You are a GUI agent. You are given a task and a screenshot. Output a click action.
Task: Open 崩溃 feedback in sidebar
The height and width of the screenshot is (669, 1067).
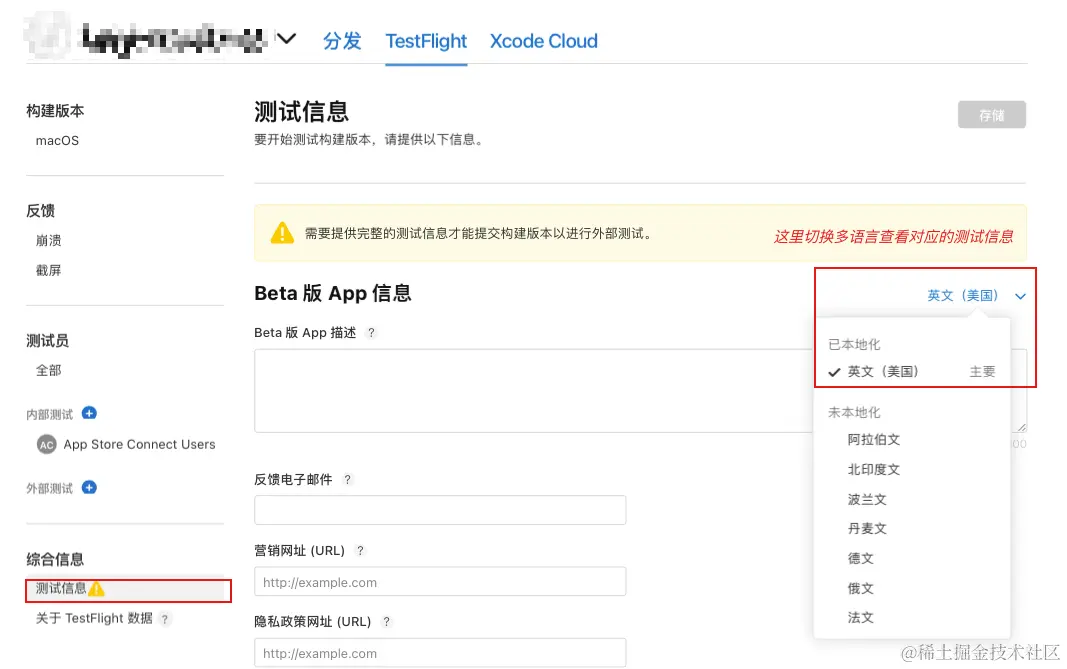pos(48,240)
